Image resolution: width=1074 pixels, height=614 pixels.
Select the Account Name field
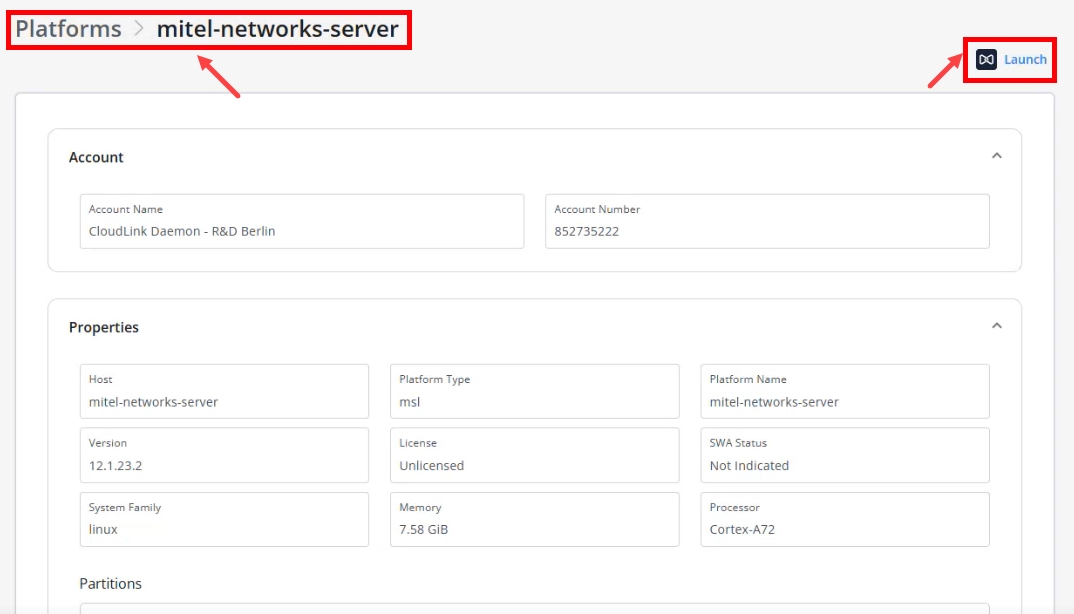pos(302,221)
